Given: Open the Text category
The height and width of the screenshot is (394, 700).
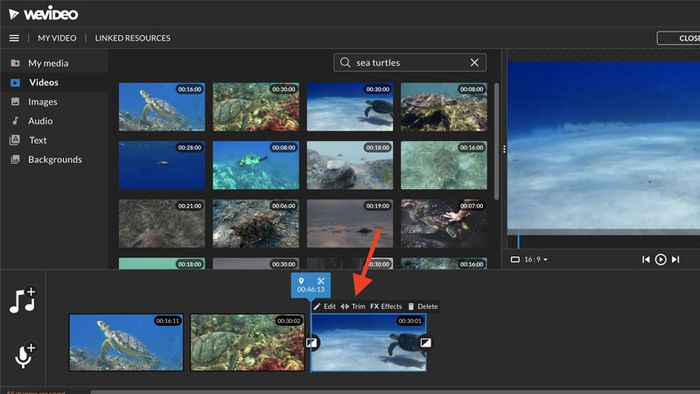Looking at the screenshot, I should click(38, 140).
